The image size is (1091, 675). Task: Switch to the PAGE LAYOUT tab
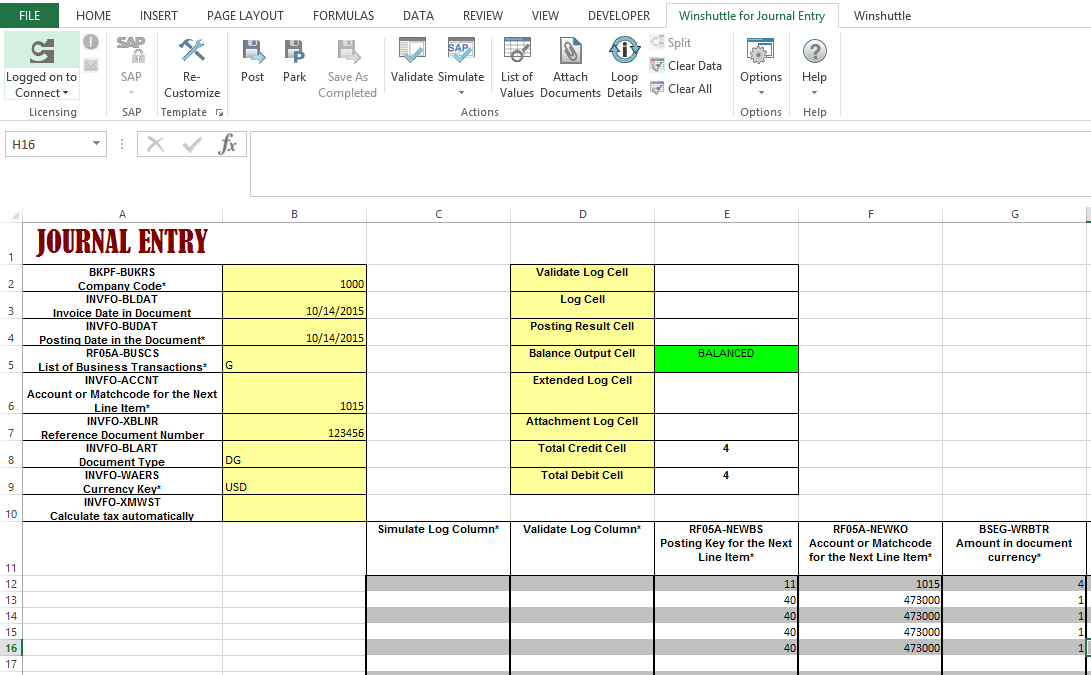245,15
